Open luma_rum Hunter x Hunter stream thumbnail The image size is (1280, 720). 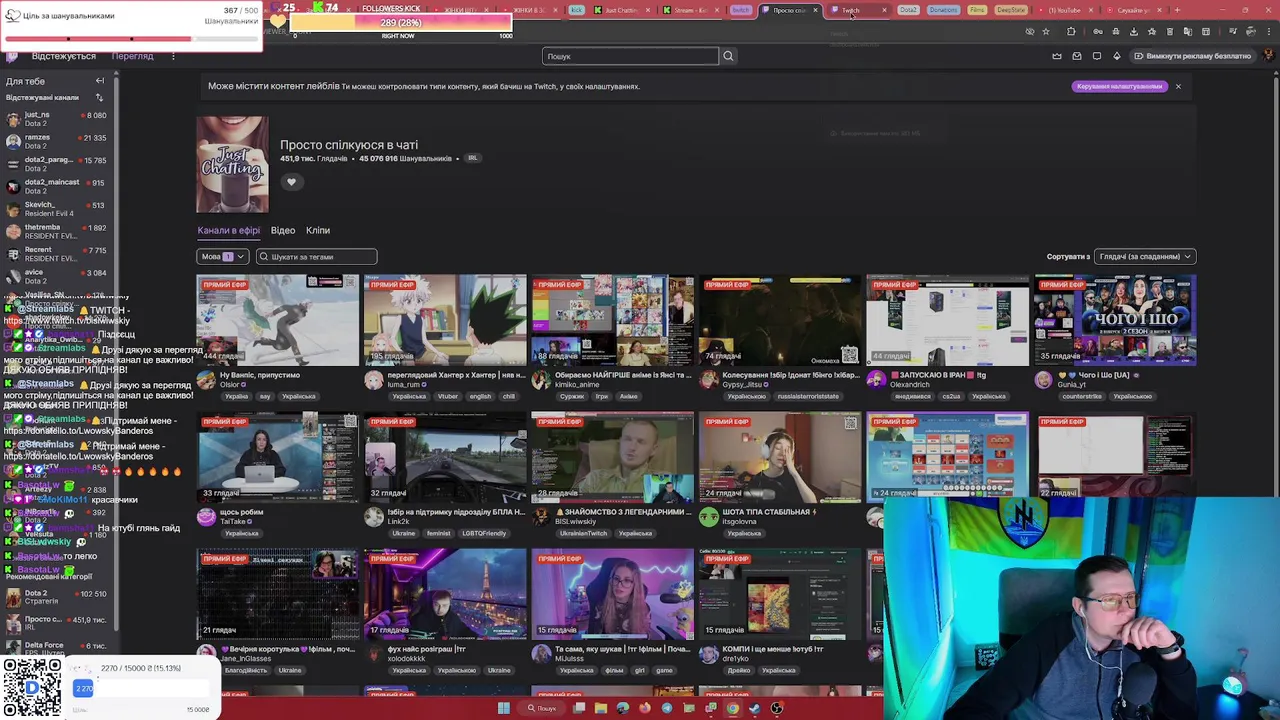445,320
